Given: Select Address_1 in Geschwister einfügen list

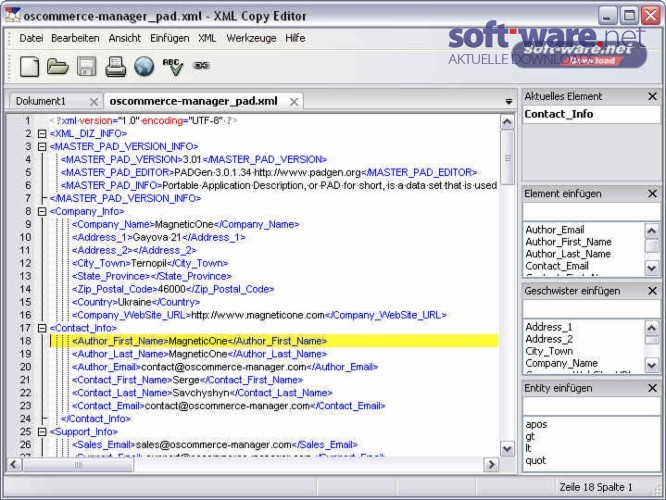Looking at the screenshot, I should pos(549,327).
